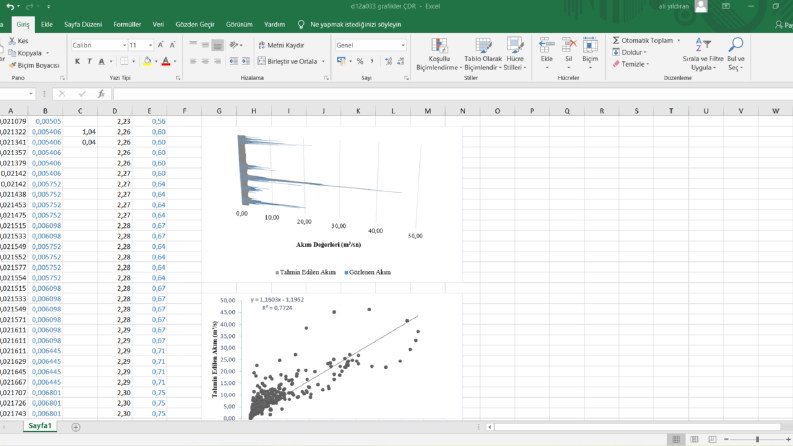The height and width of the screenshot is (446, 793).
Task: Apply the yellow fill color bucket
Action: pos(147,61)
